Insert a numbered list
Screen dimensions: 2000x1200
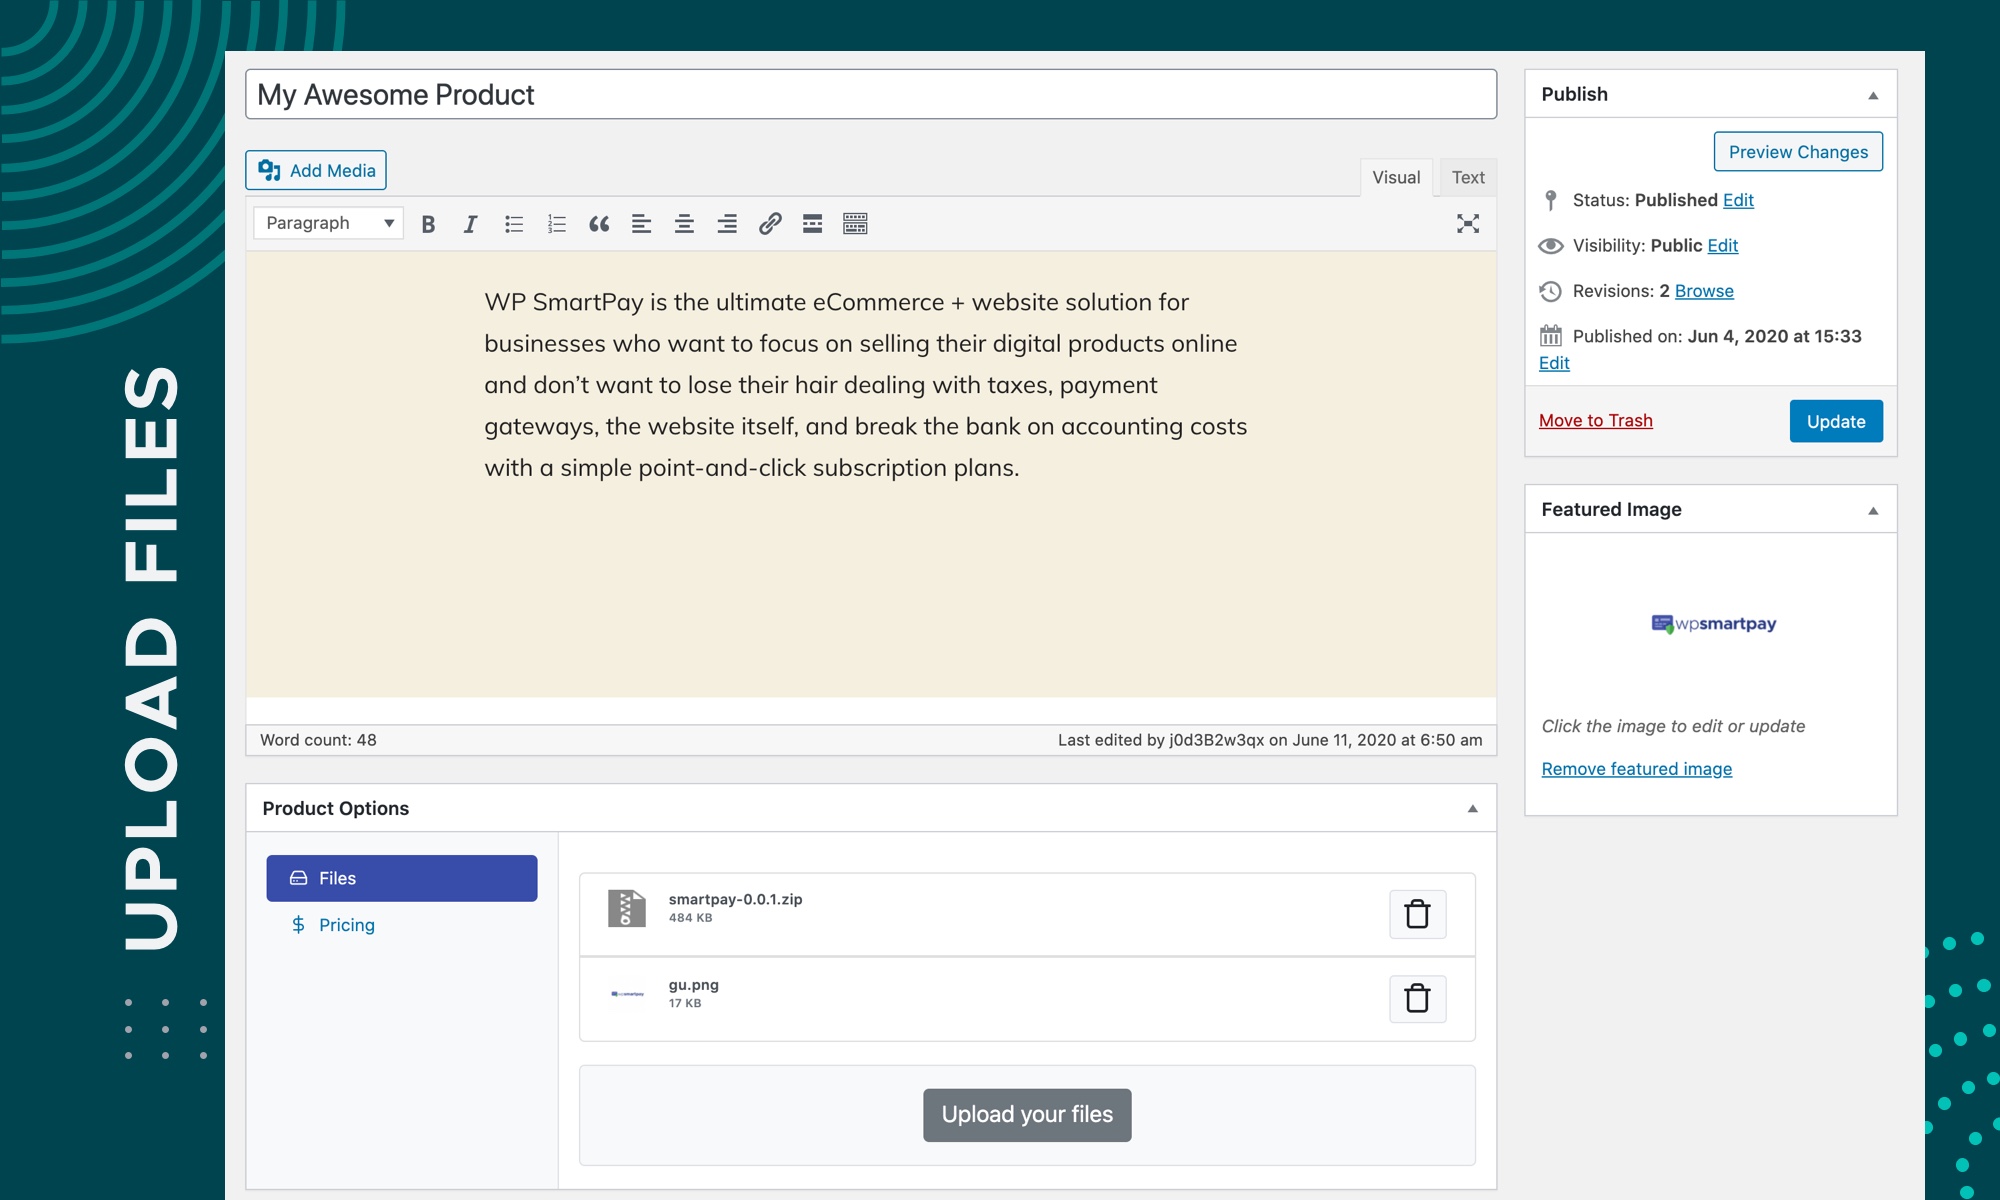pos(557,224)
